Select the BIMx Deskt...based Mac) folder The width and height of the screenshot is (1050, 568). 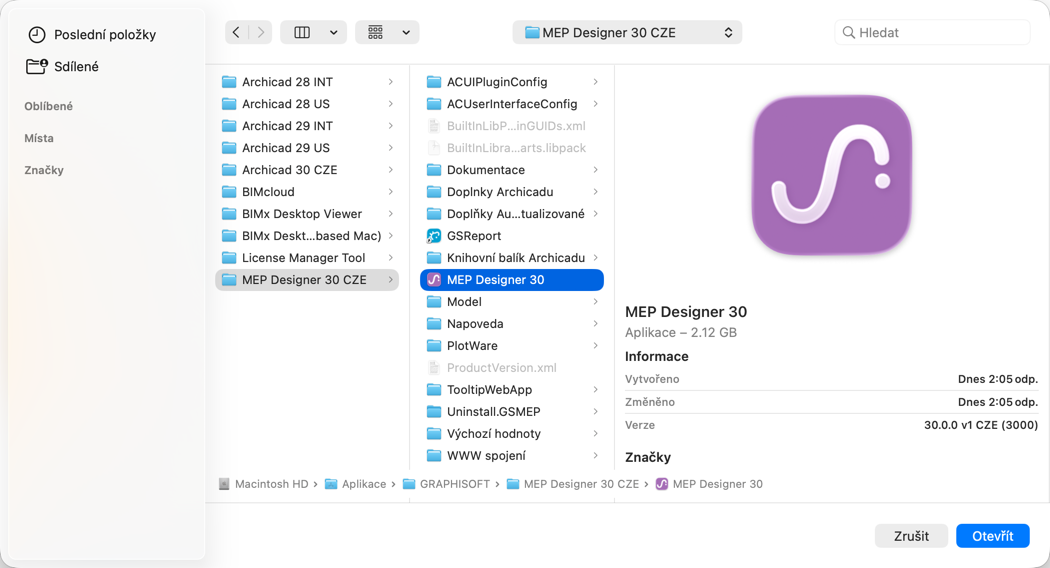pyautogui.click(x=307, y=236)
